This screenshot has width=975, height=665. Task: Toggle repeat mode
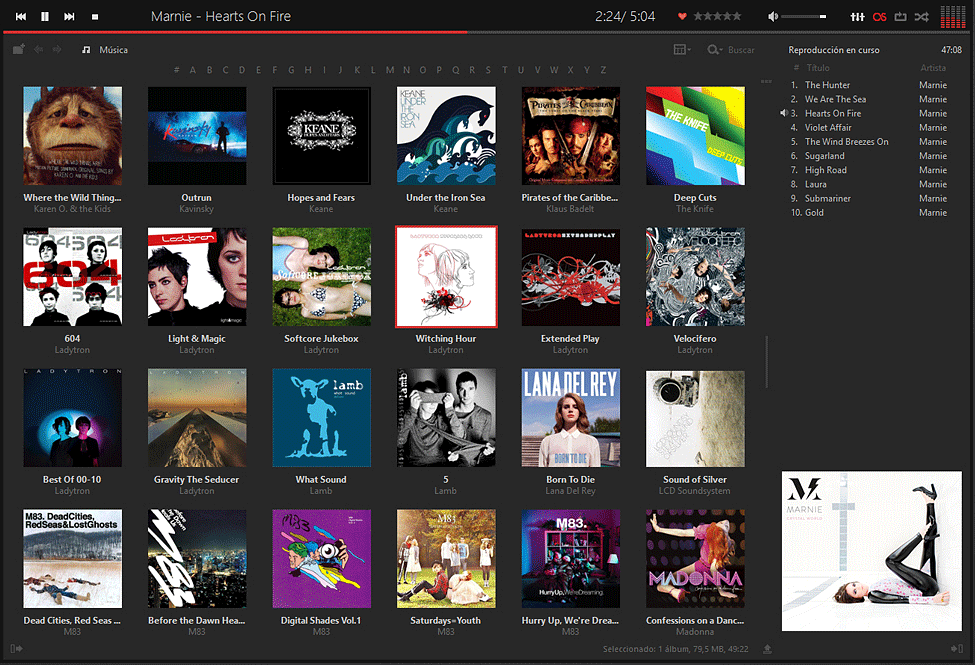900,17
